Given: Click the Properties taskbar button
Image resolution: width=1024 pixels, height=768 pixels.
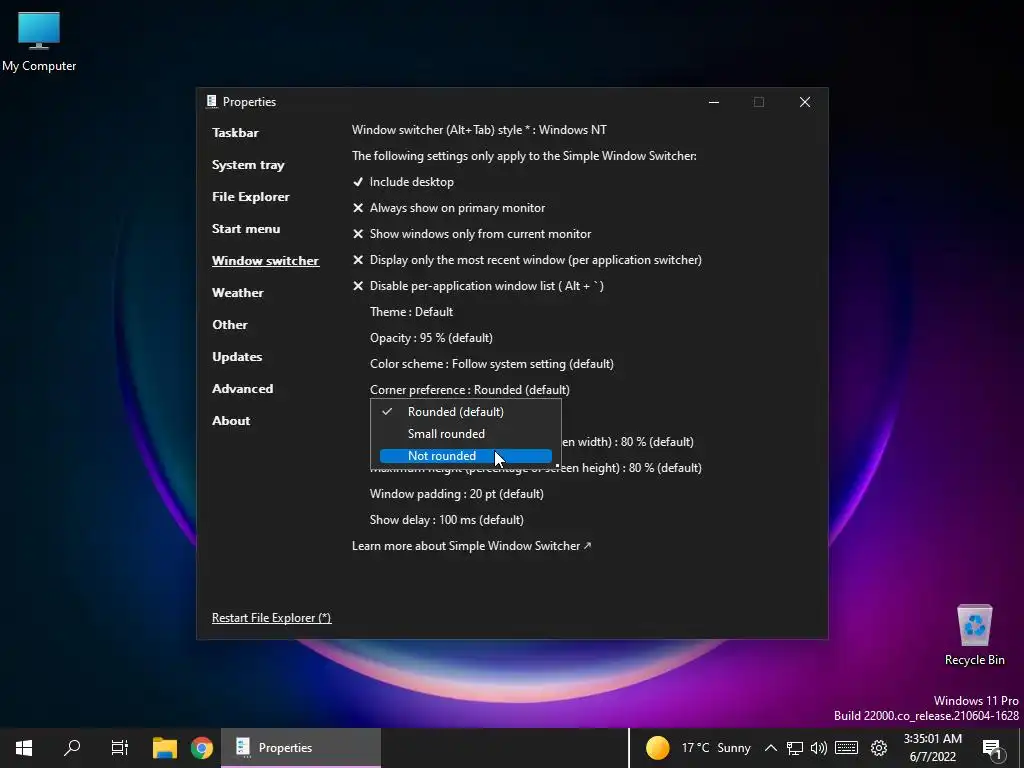Looking at the screenshot, I should [301, 748].
